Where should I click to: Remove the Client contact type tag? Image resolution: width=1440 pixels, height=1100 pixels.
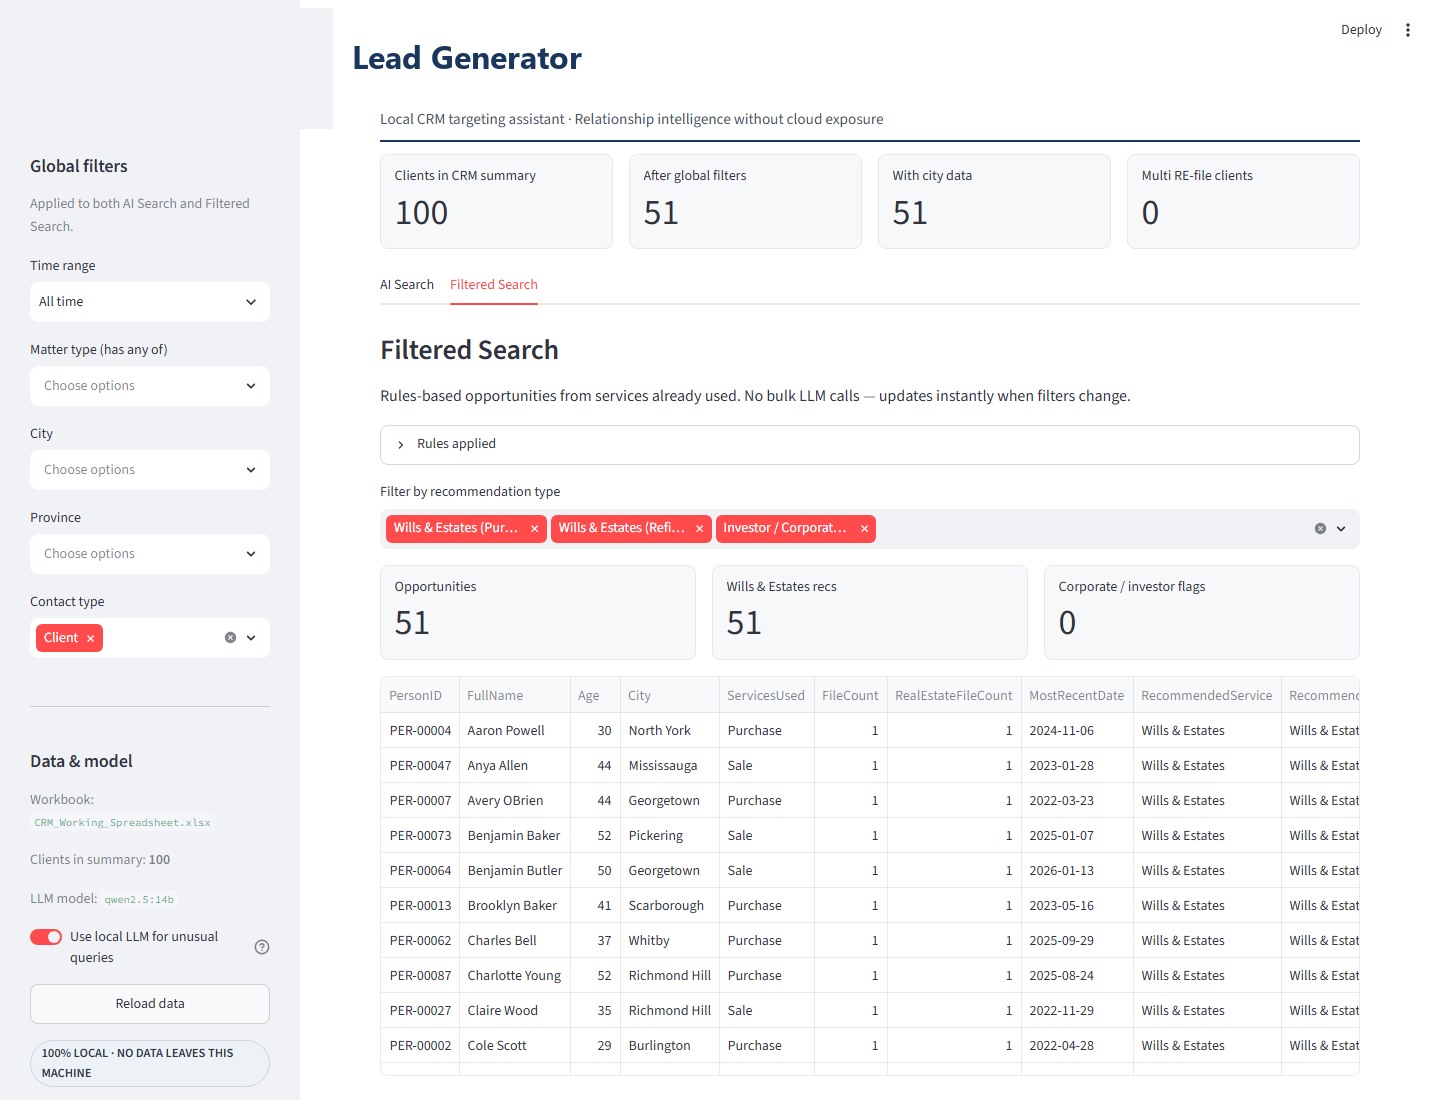tap(90, 639)
